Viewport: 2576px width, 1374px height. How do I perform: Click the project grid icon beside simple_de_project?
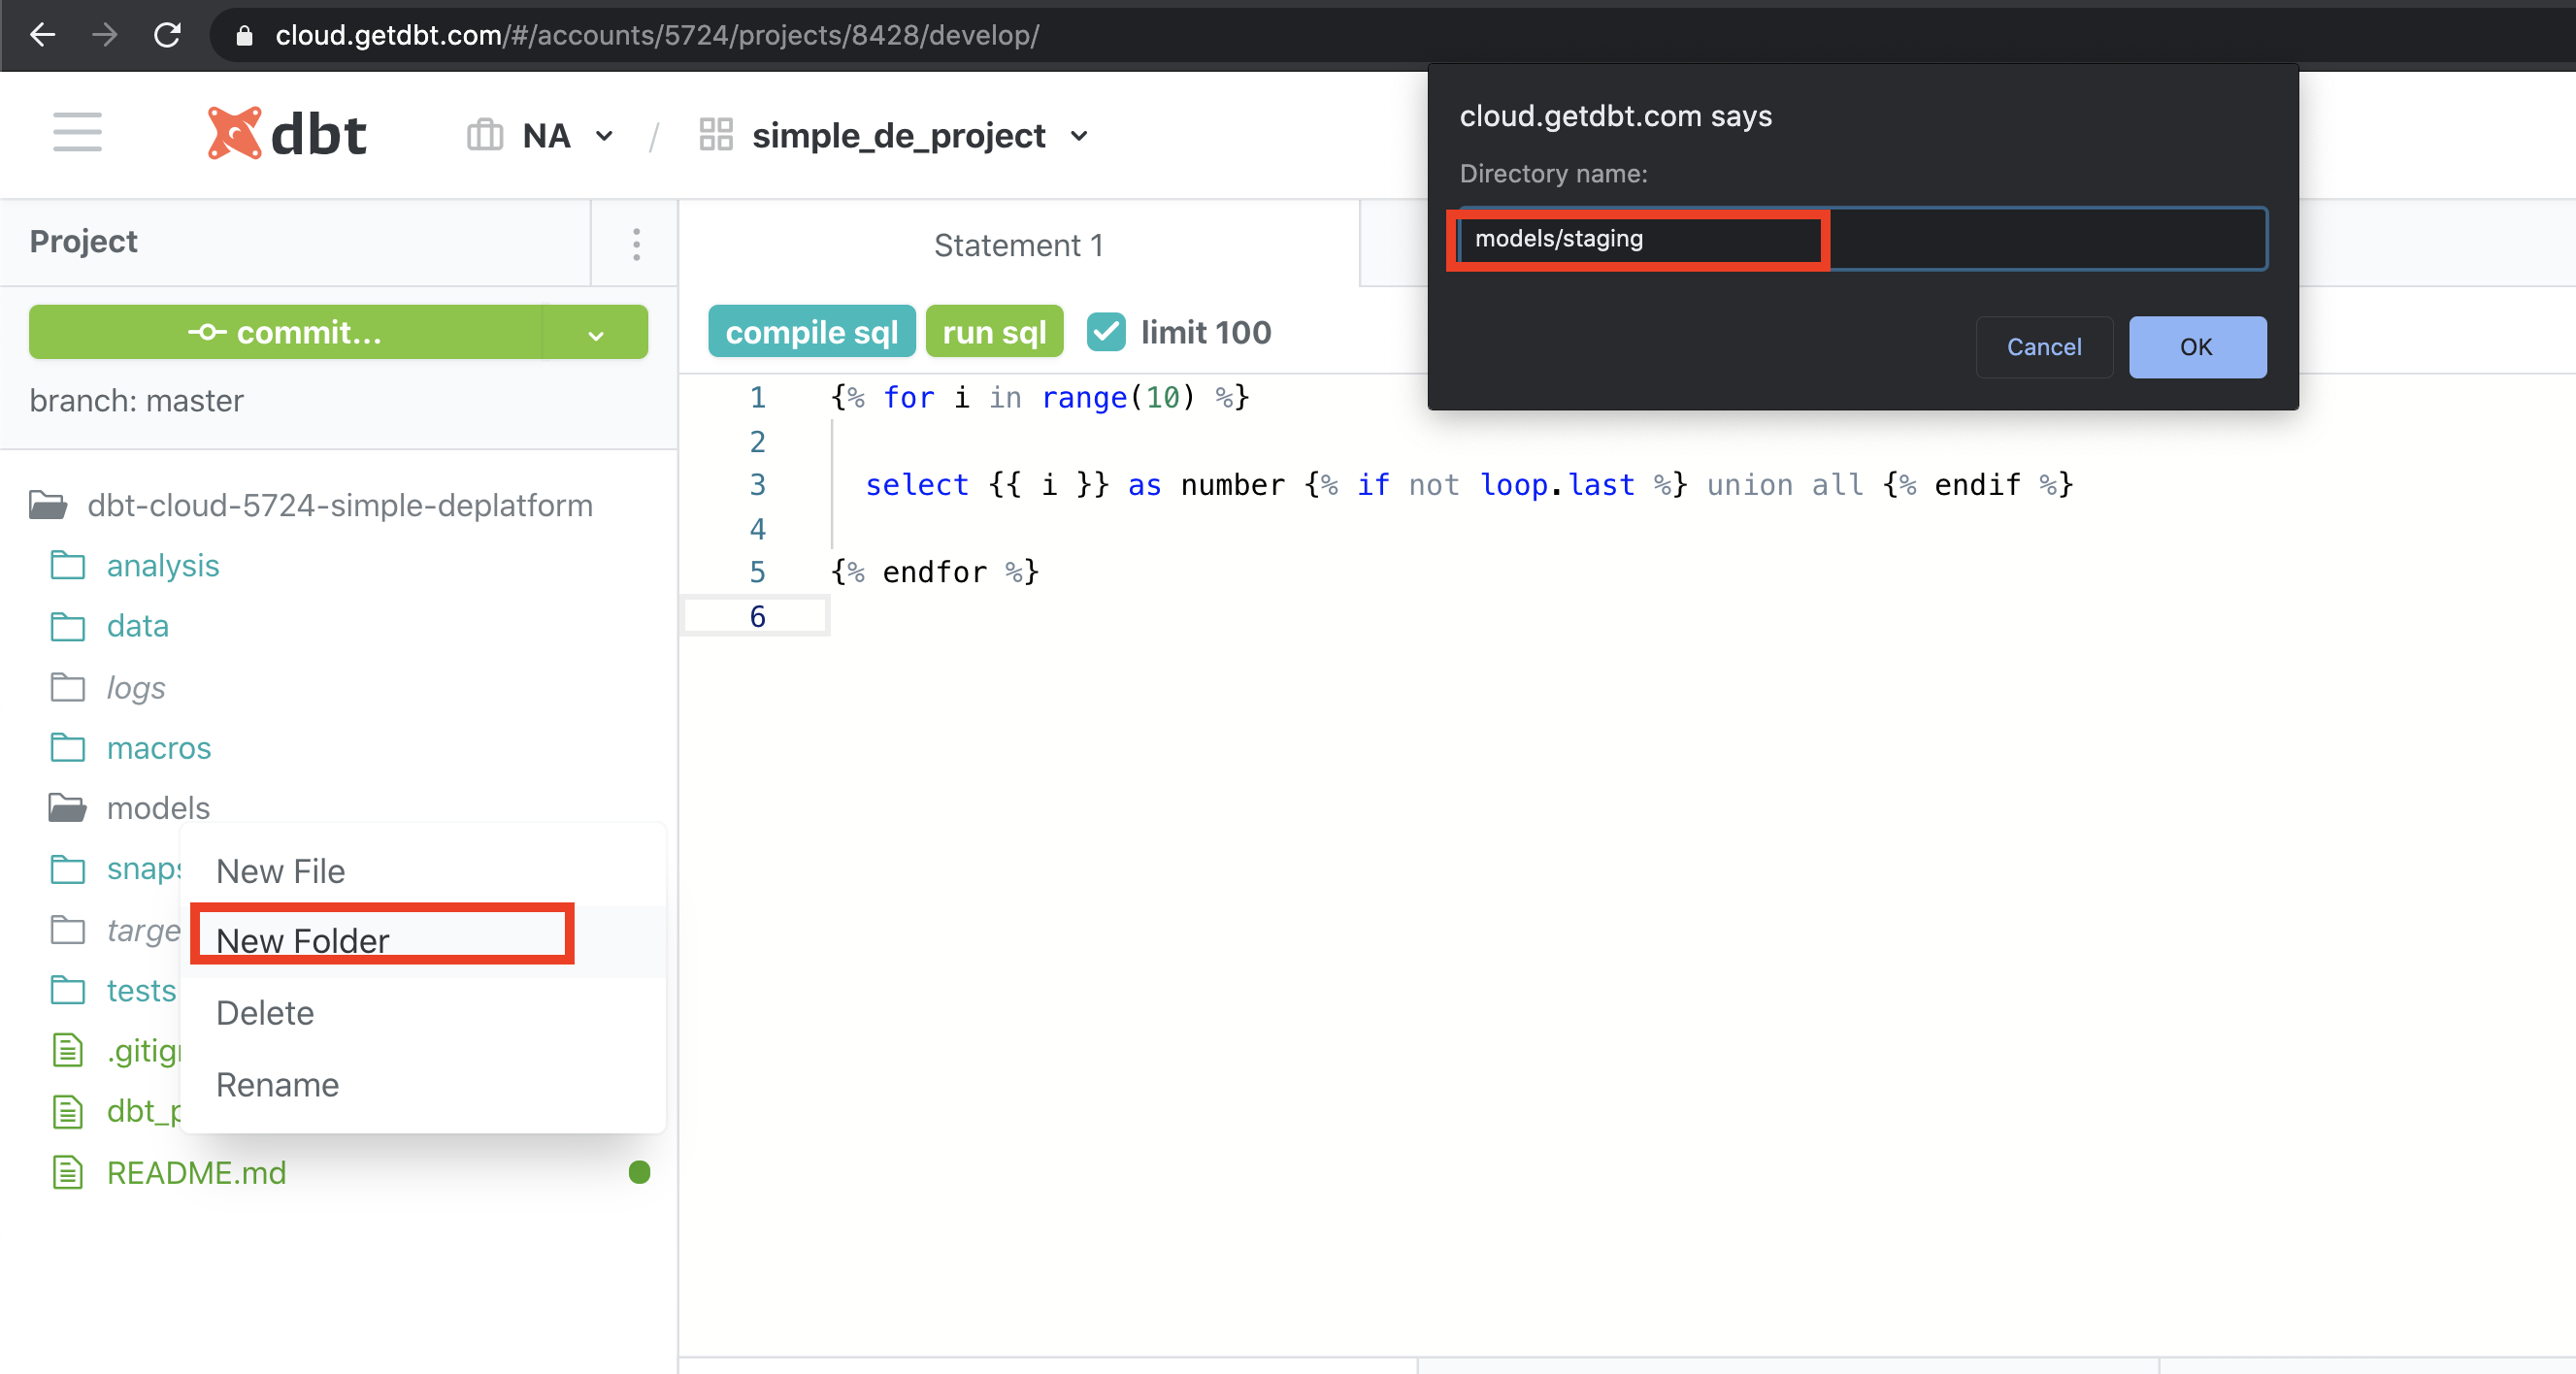point(716,134)
